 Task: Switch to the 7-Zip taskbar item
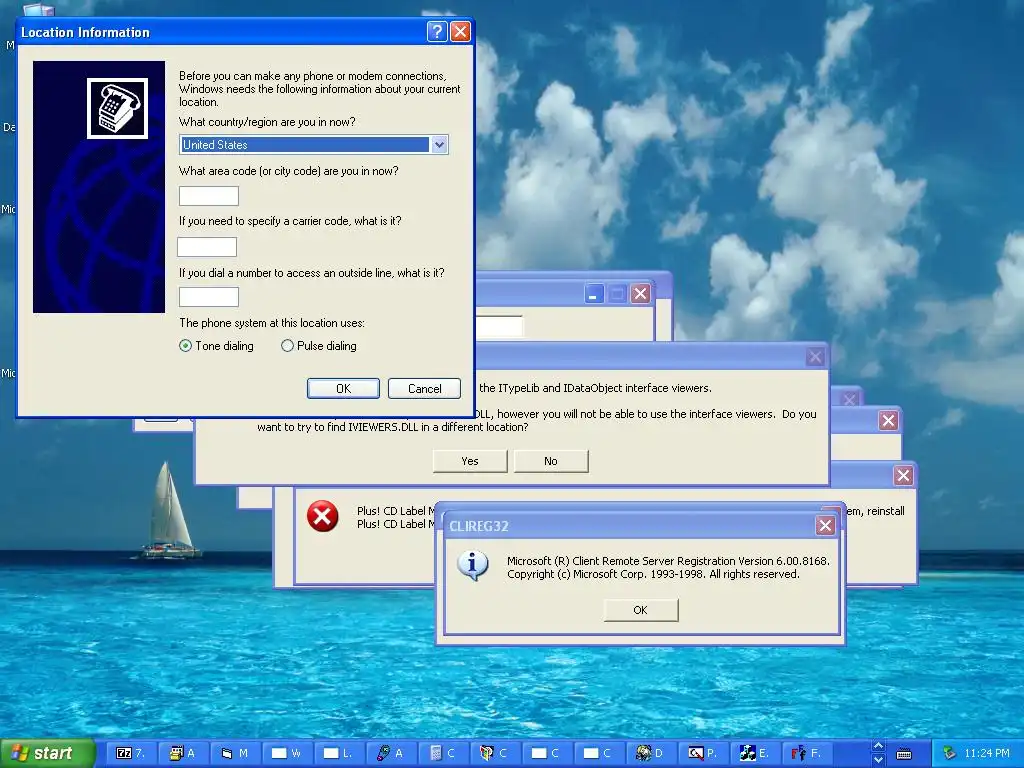(x=130, y=753)
